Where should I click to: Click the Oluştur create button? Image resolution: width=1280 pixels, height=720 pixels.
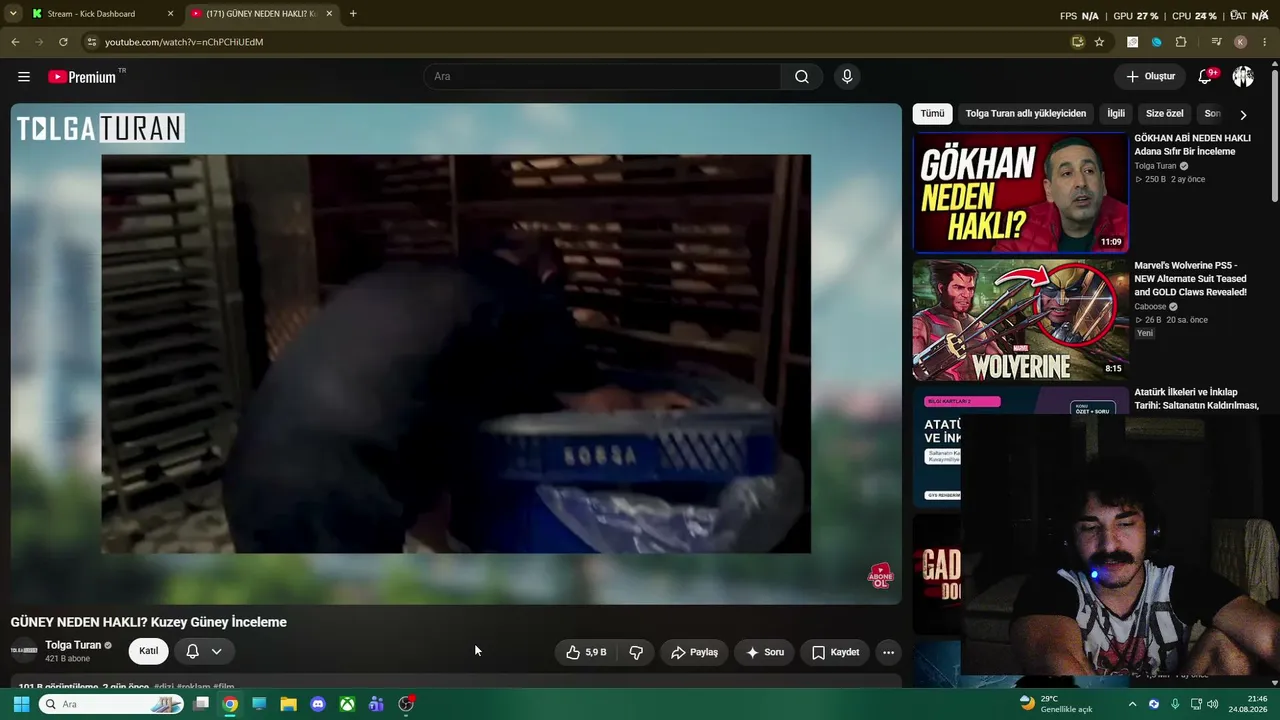1150,77
